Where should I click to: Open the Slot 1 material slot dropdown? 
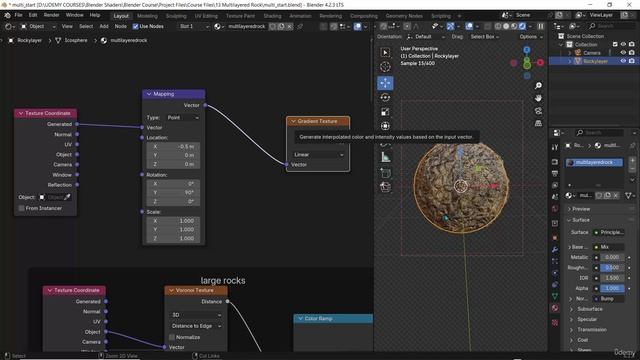pos(194,27)
